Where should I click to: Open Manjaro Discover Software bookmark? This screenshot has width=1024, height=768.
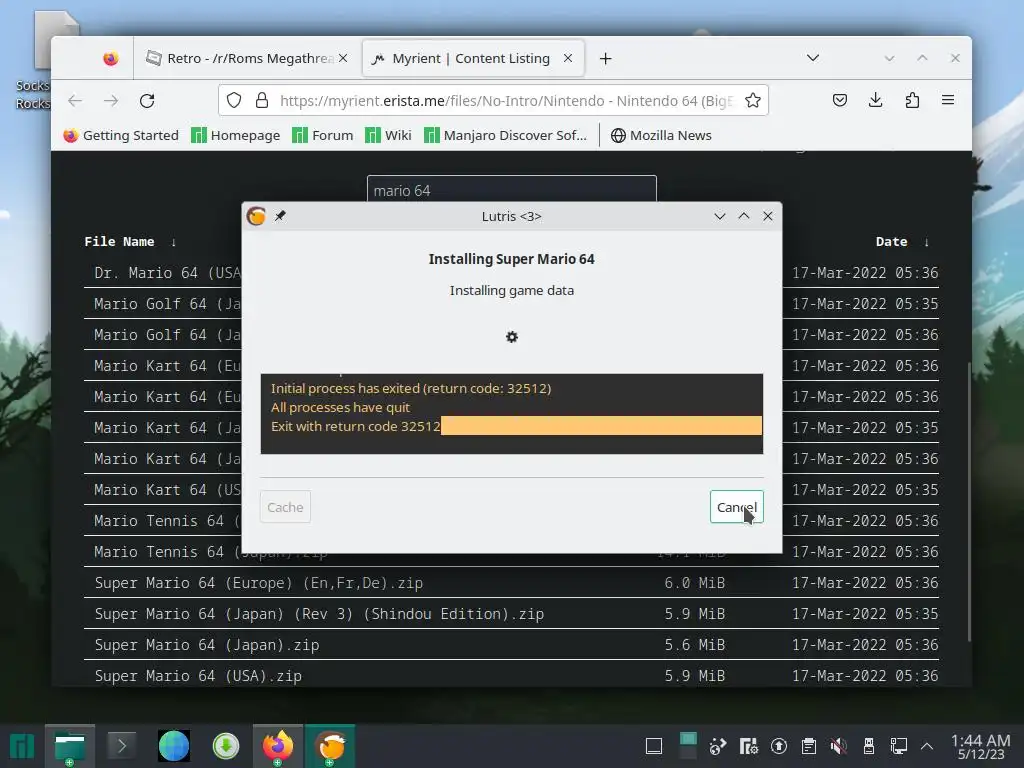tap(505, 135)
